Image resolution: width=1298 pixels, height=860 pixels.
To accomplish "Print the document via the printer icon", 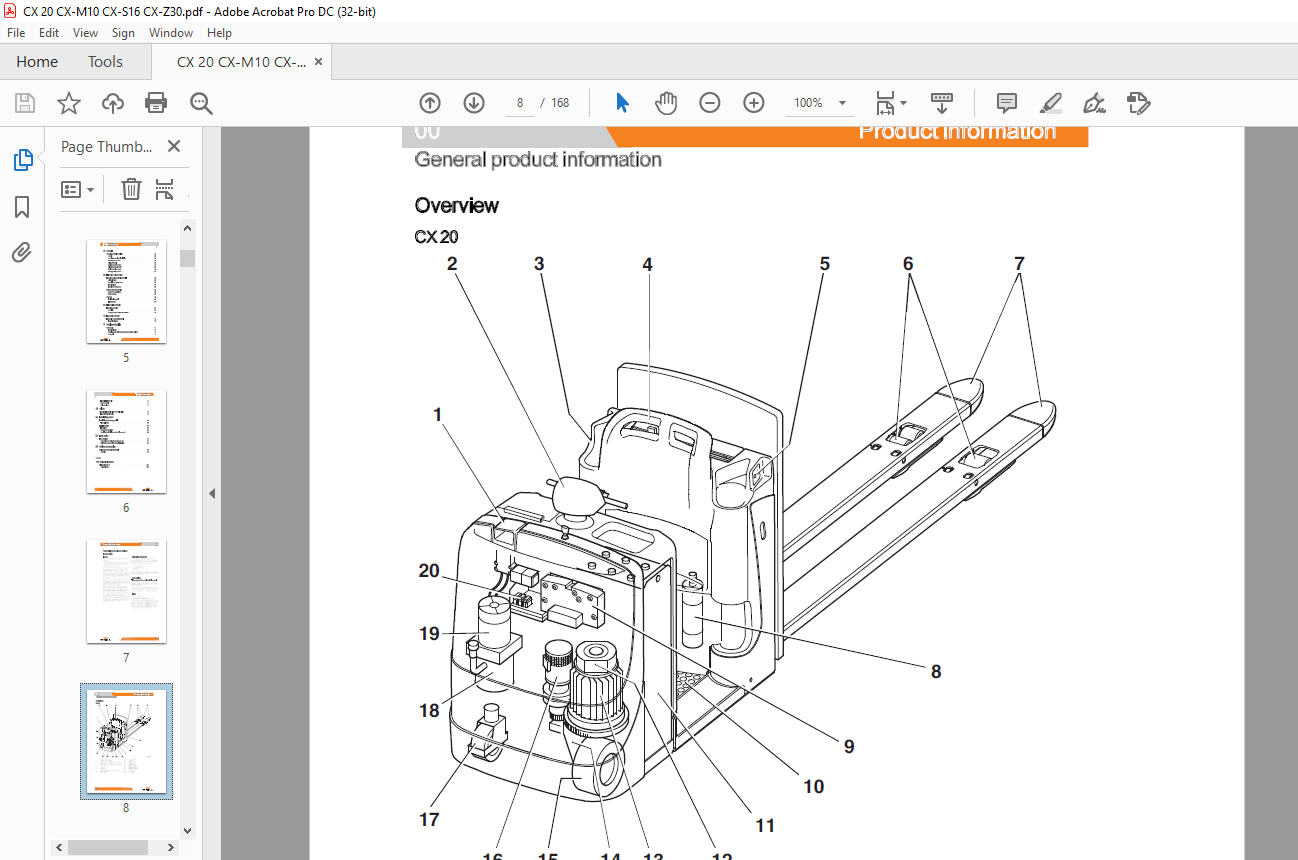I will [156, 103].
